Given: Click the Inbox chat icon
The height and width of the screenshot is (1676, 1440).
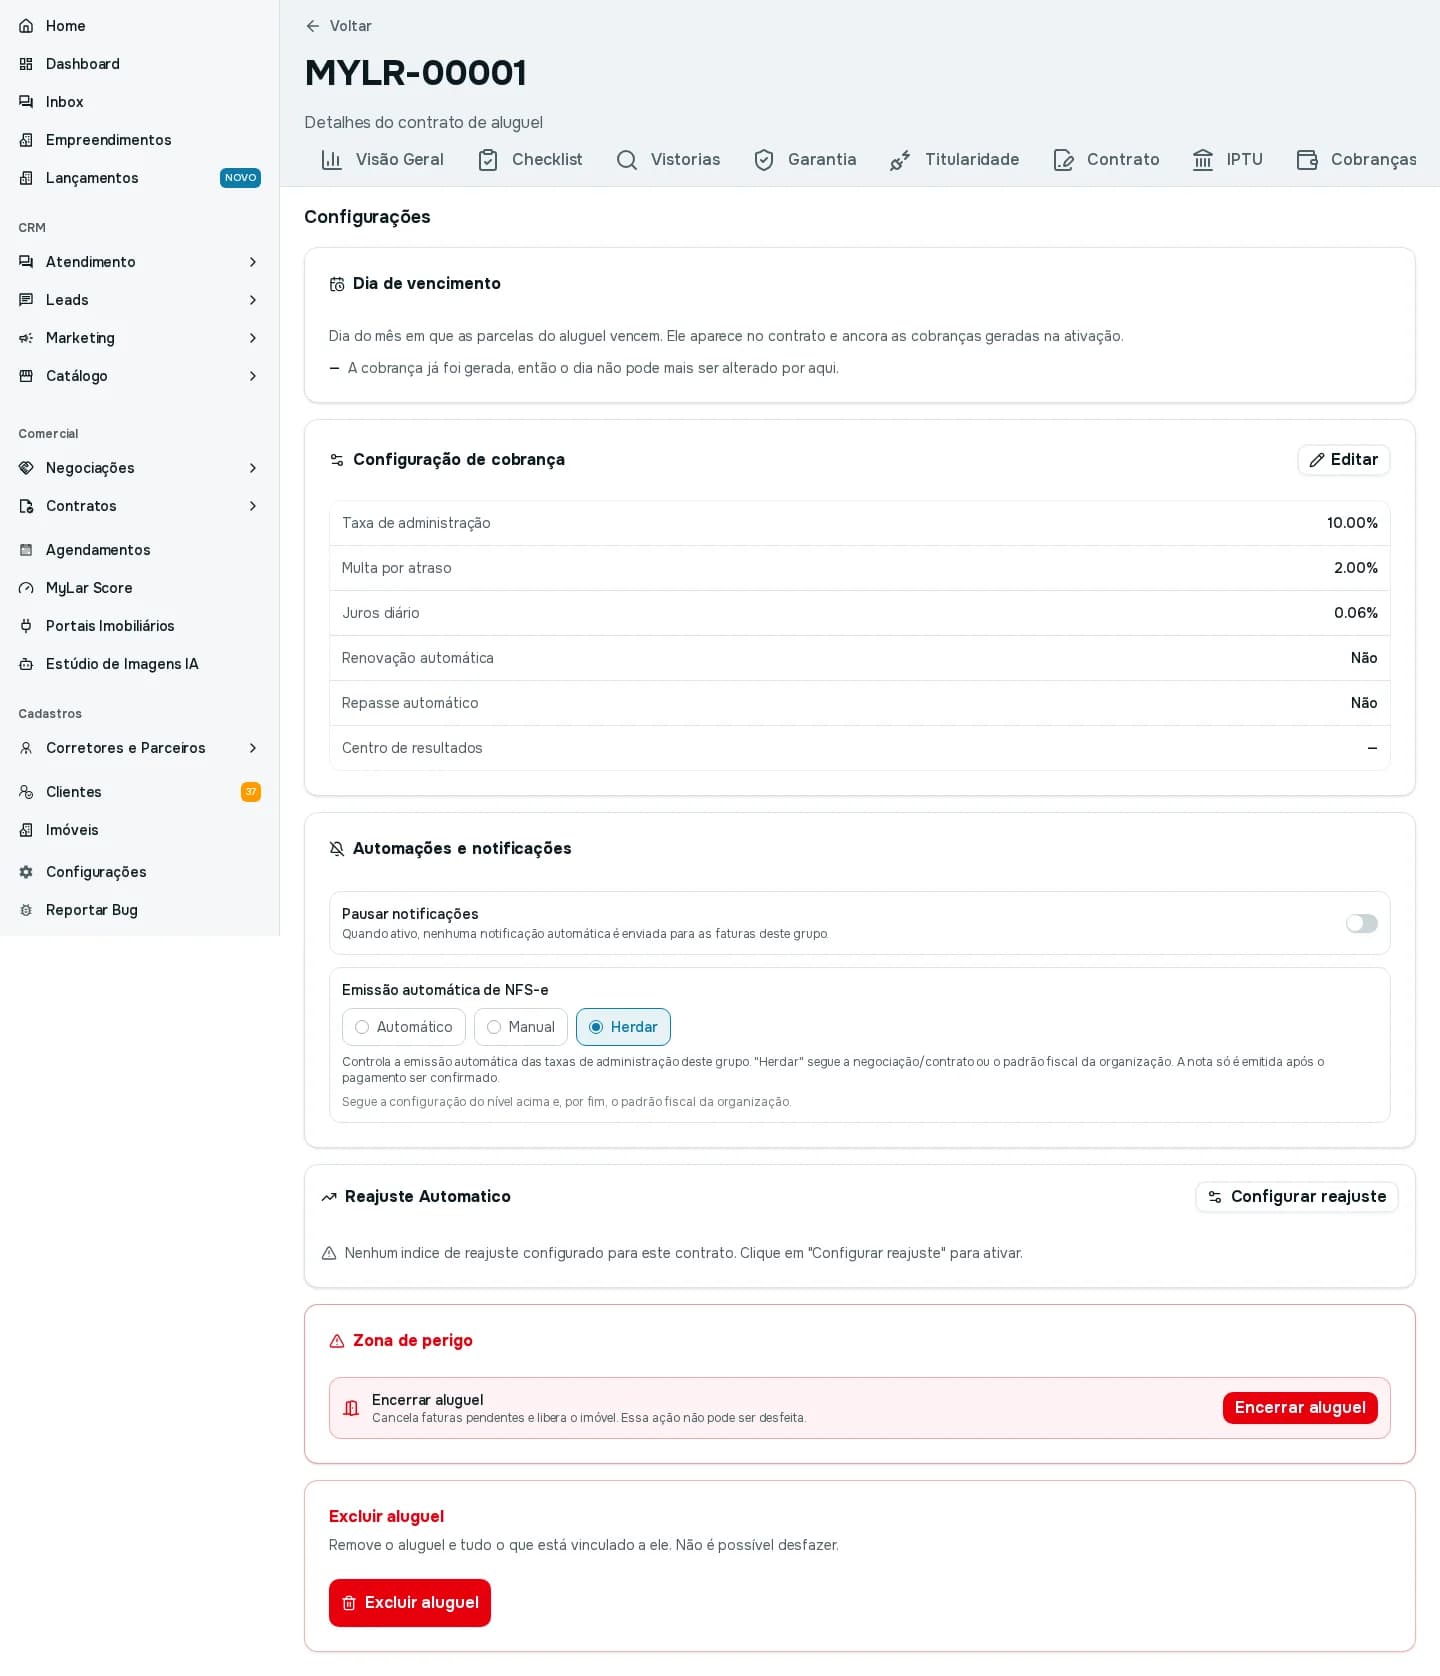Looking at the screenshot, I should pyautogui.click(x=26, y=102).
